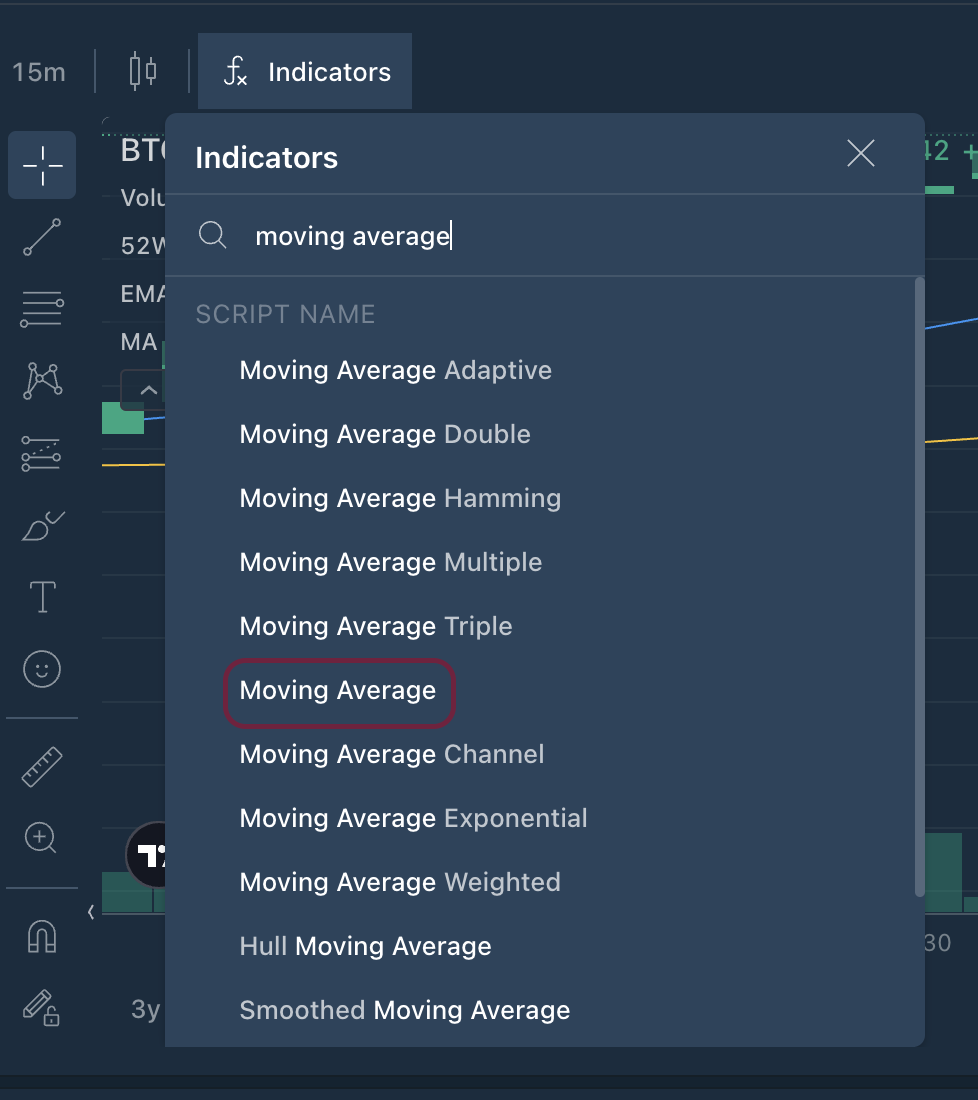Collapse the indicator legend chevron
The height and width of the screenshot is (1100, 978).
click(147, 390)
